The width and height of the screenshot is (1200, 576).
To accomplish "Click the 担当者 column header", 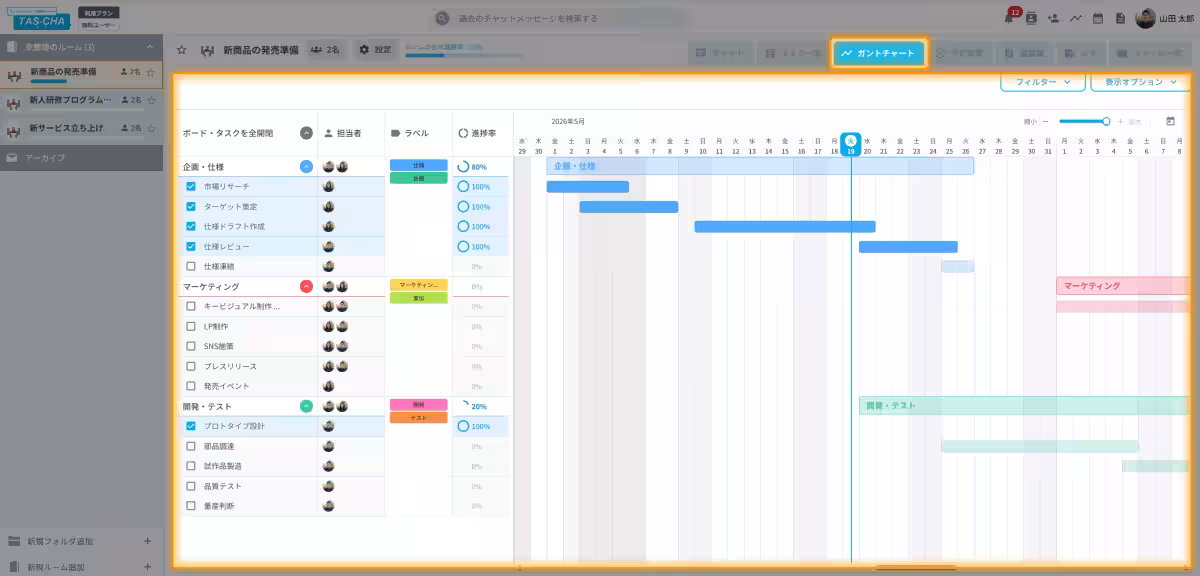I will 343,133.
